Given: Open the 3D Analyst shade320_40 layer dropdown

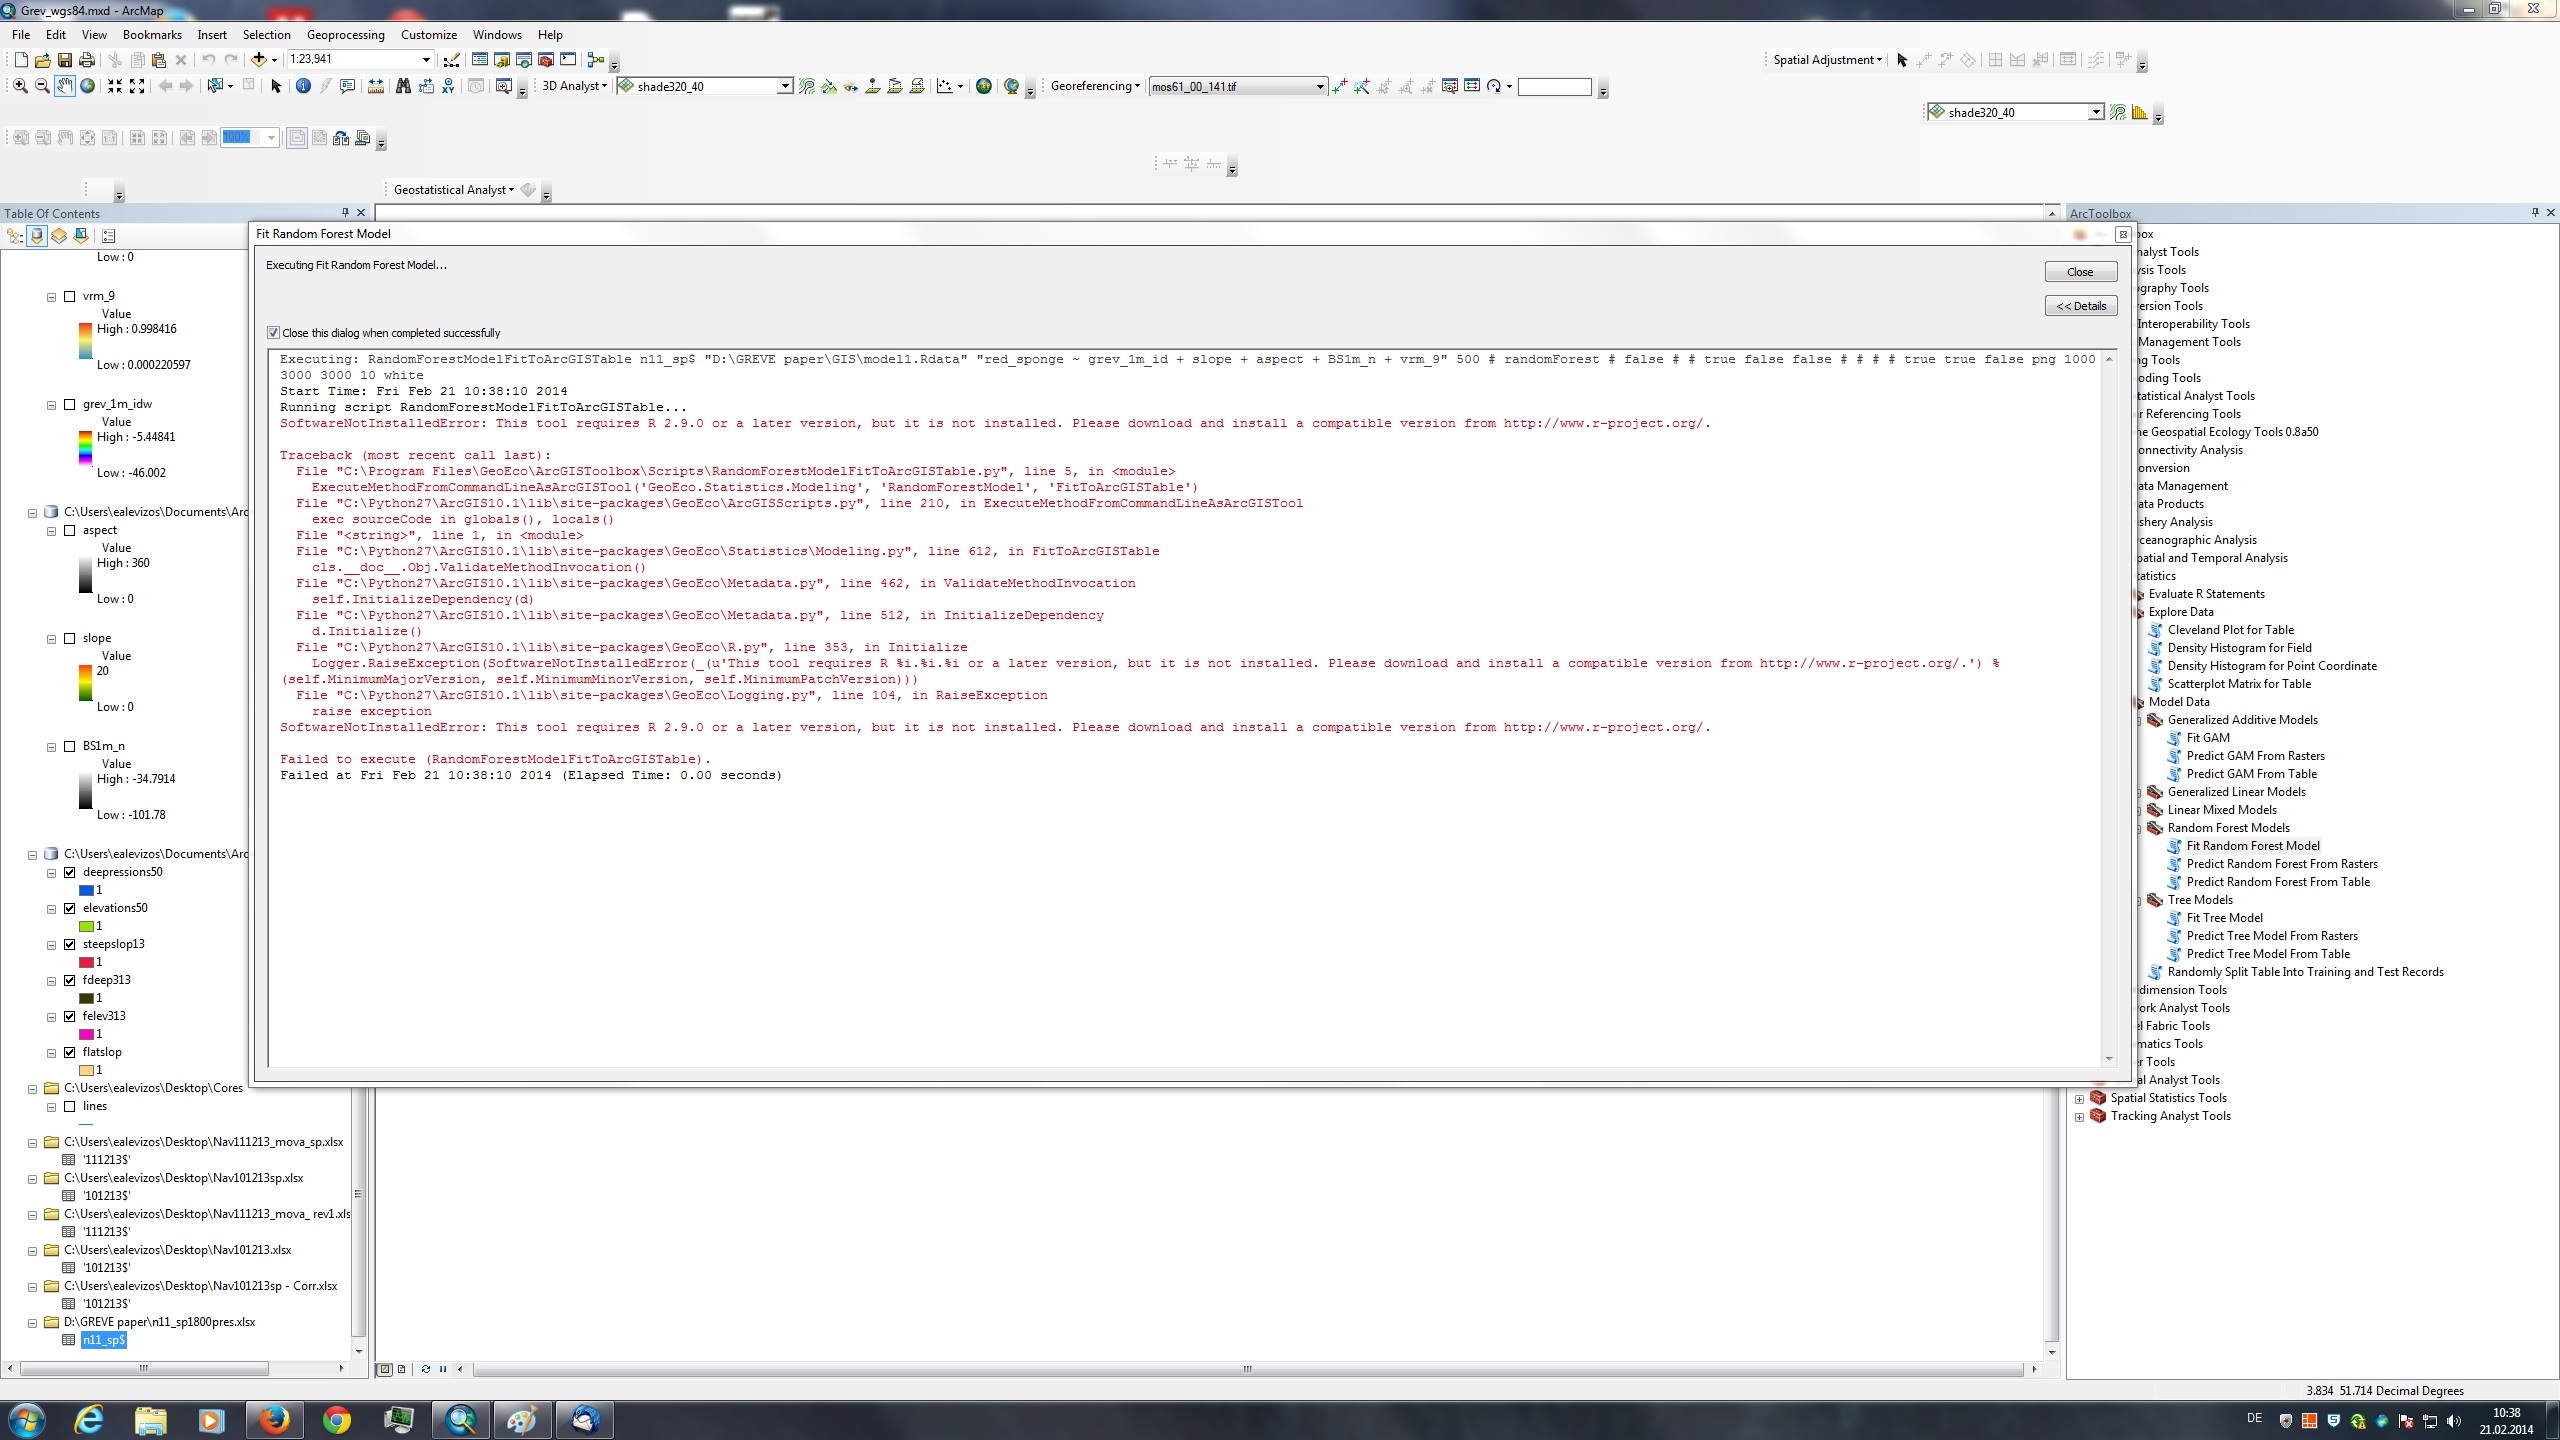Looking at the screenshot, I should click(785, 87).
